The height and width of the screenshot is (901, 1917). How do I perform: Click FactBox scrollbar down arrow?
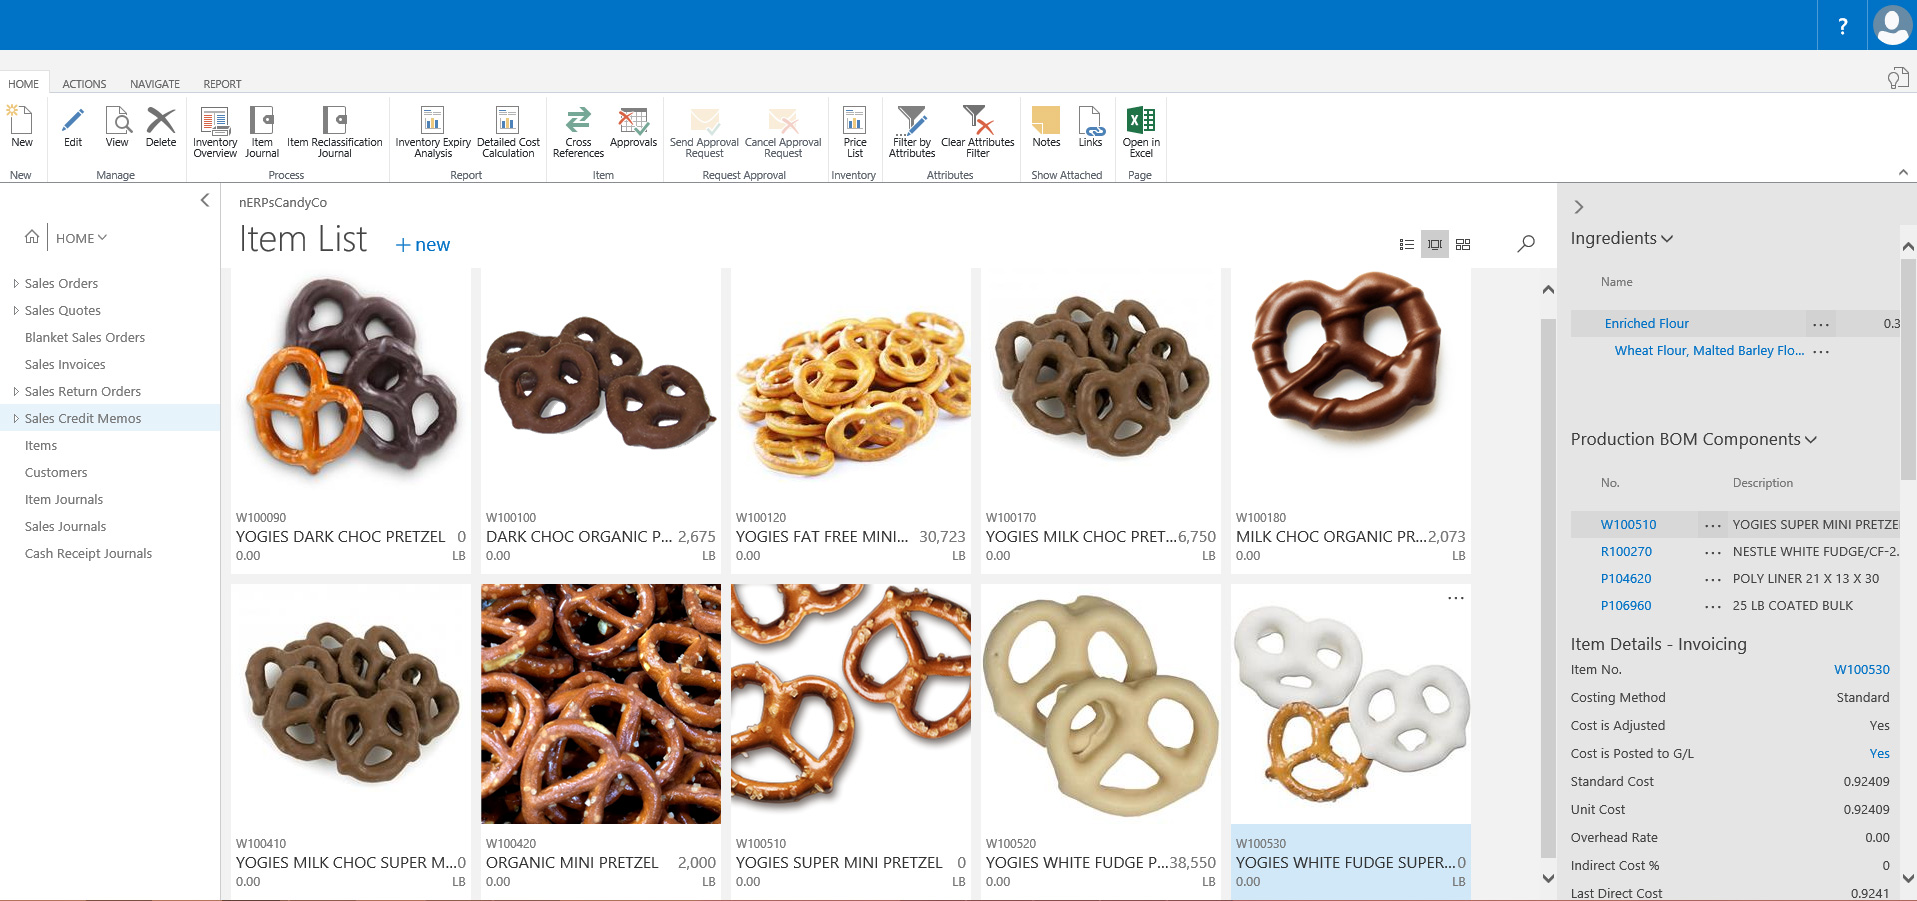[x=1908, y=878]
